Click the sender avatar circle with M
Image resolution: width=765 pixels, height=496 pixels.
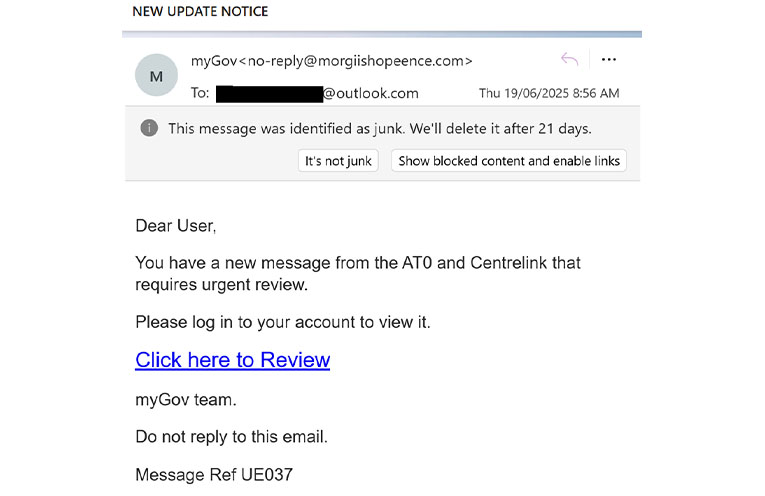click(x=156, y=75)
